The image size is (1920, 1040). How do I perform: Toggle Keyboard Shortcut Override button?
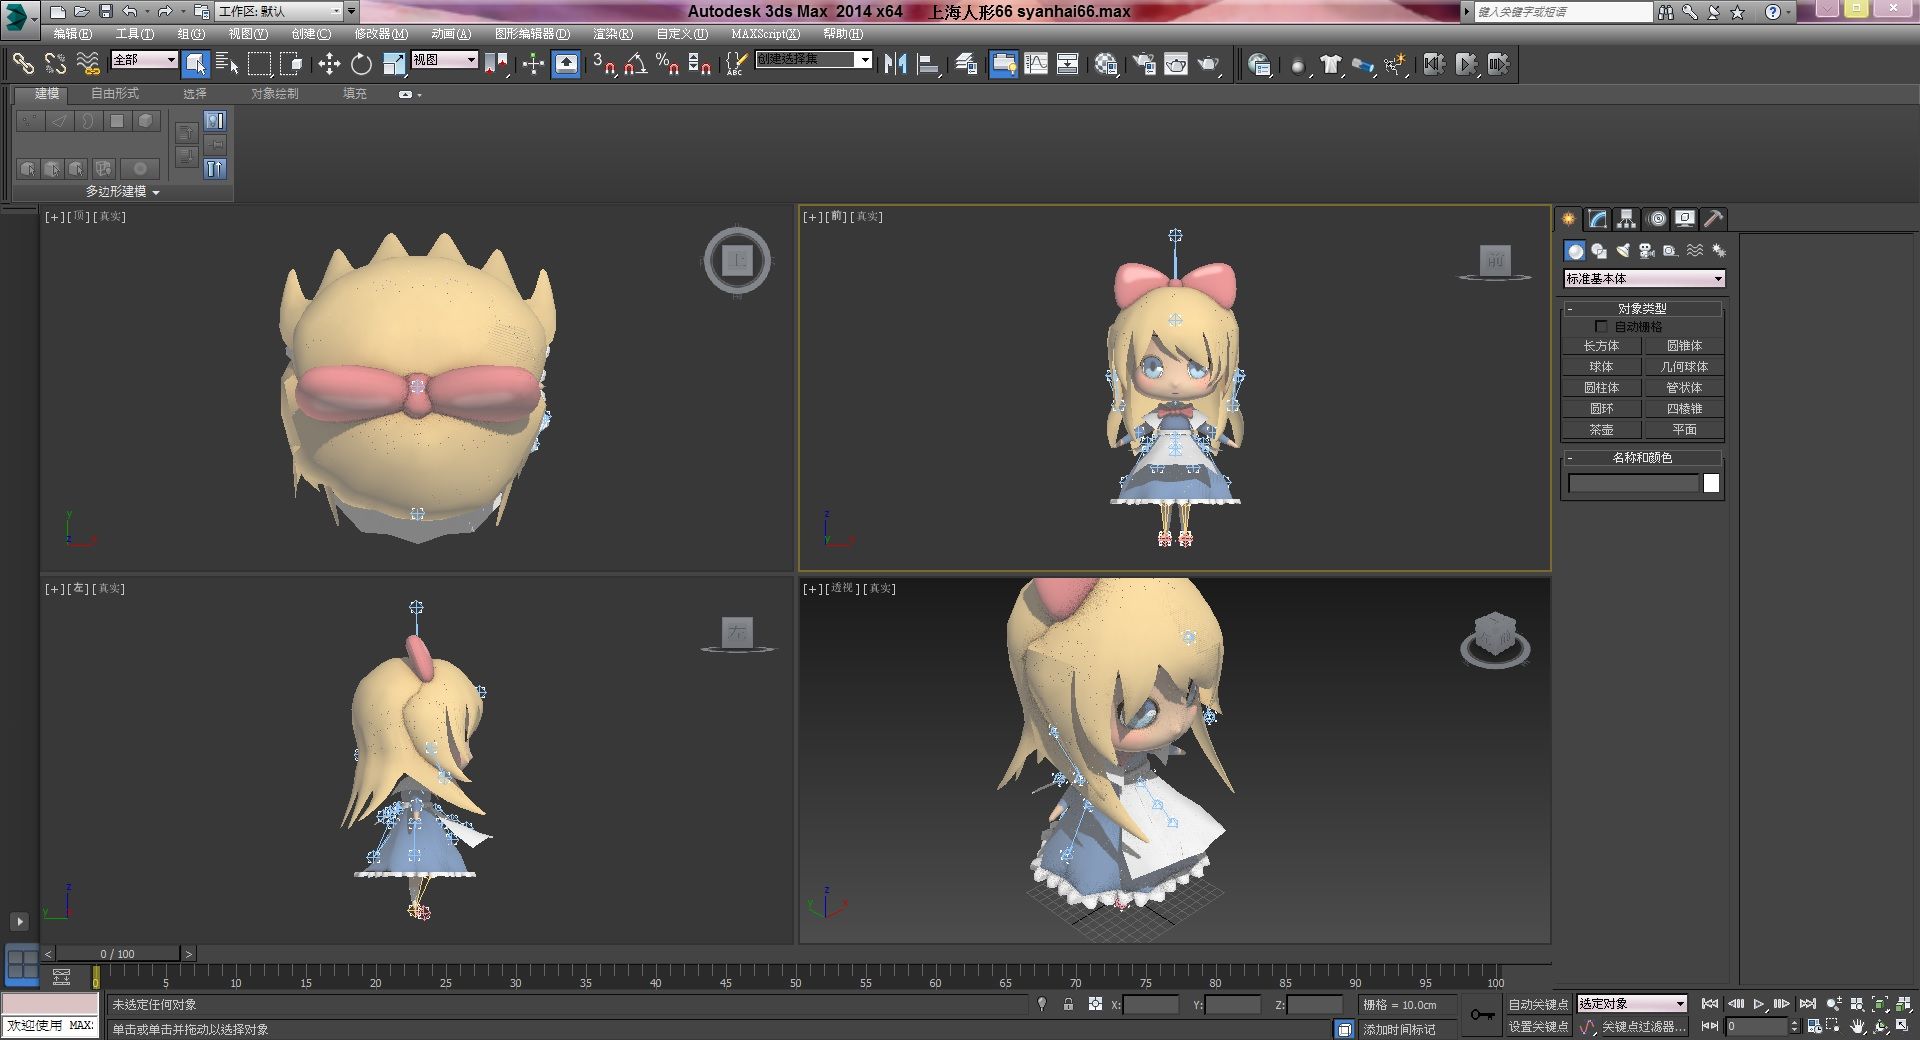(x=566, y=64)
